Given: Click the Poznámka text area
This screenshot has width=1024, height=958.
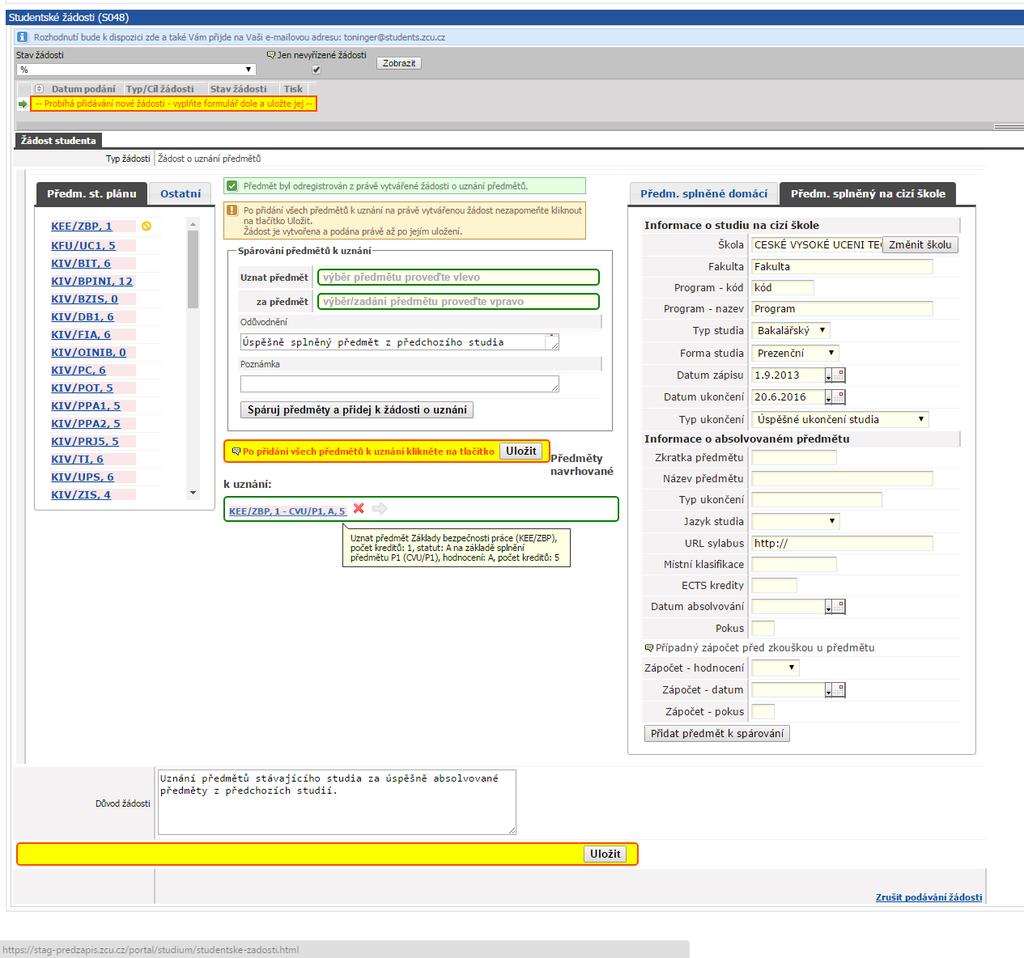Looking at the screenshot, I should pyautogui.click(x=399, y=384).
